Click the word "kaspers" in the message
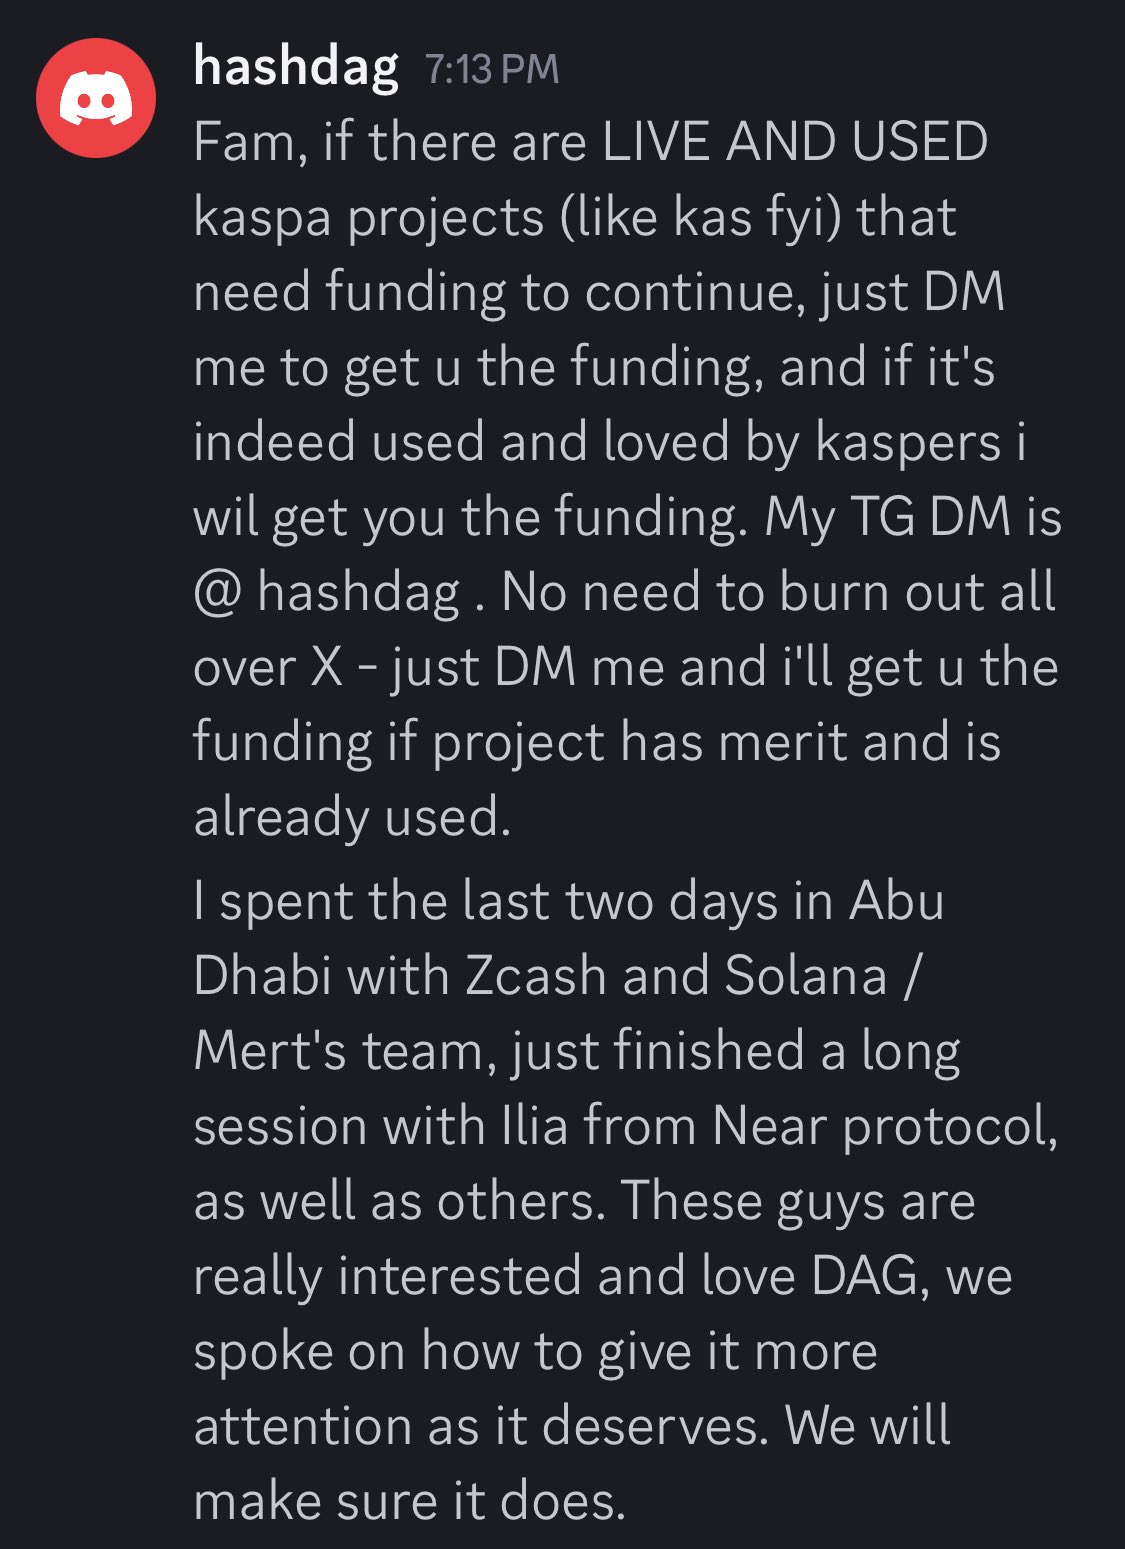 coord(908,442)
